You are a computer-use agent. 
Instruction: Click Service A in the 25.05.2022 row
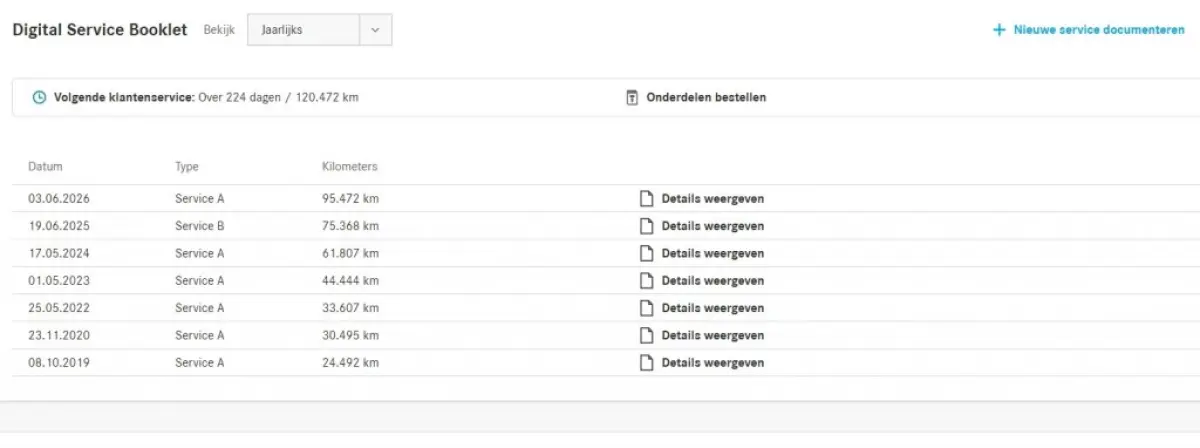tap(200, 308)
